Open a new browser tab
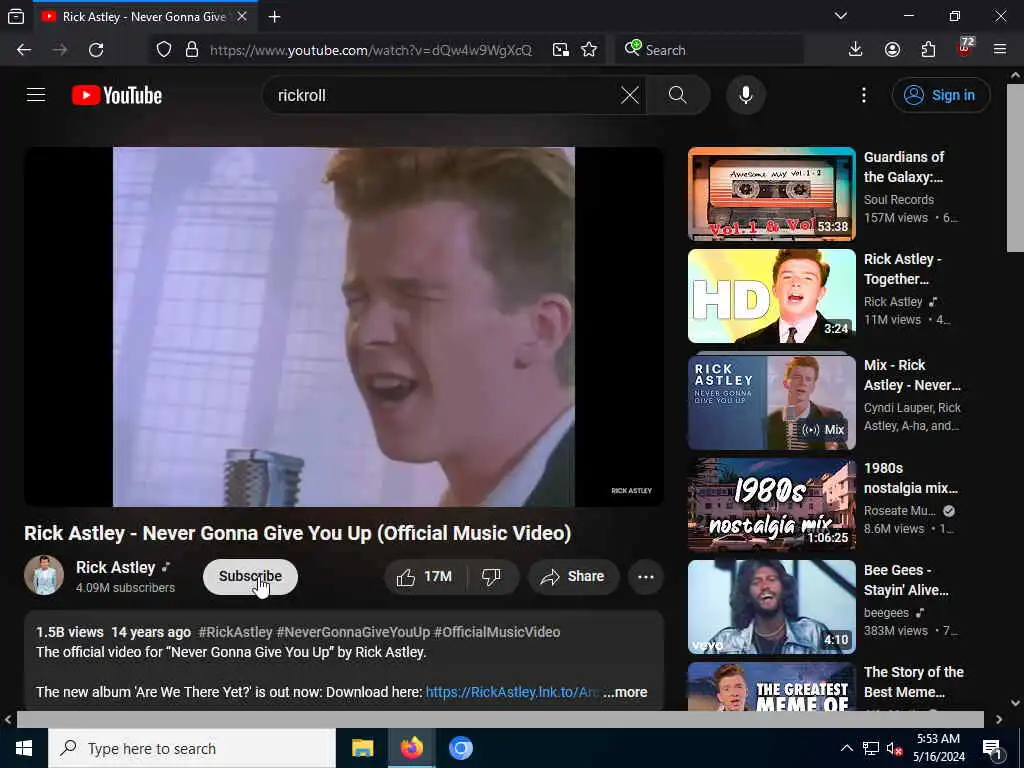This screenshot has width=1024, height=768. (274, 17)
